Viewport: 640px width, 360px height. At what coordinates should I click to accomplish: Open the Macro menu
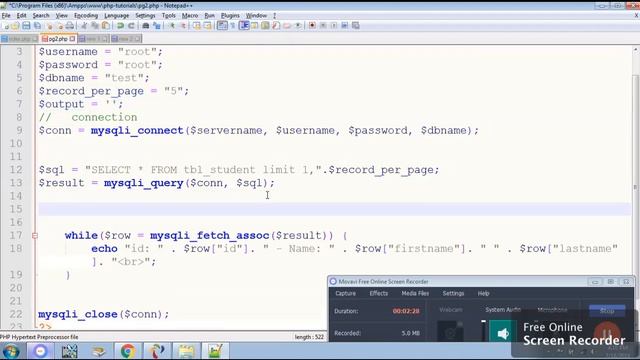coord(190,16)
